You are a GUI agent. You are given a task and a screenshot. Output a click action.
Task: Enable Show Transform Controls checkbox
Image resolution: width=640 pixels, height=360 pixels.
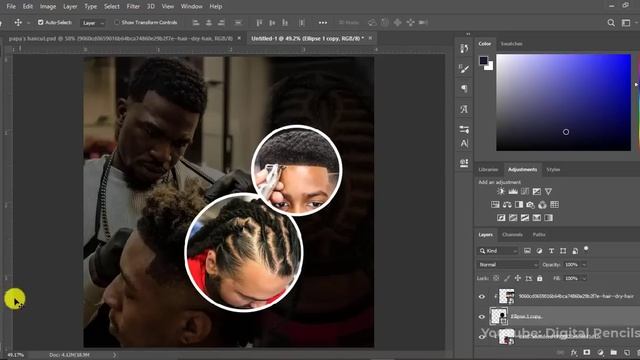(x=117, y=22)
